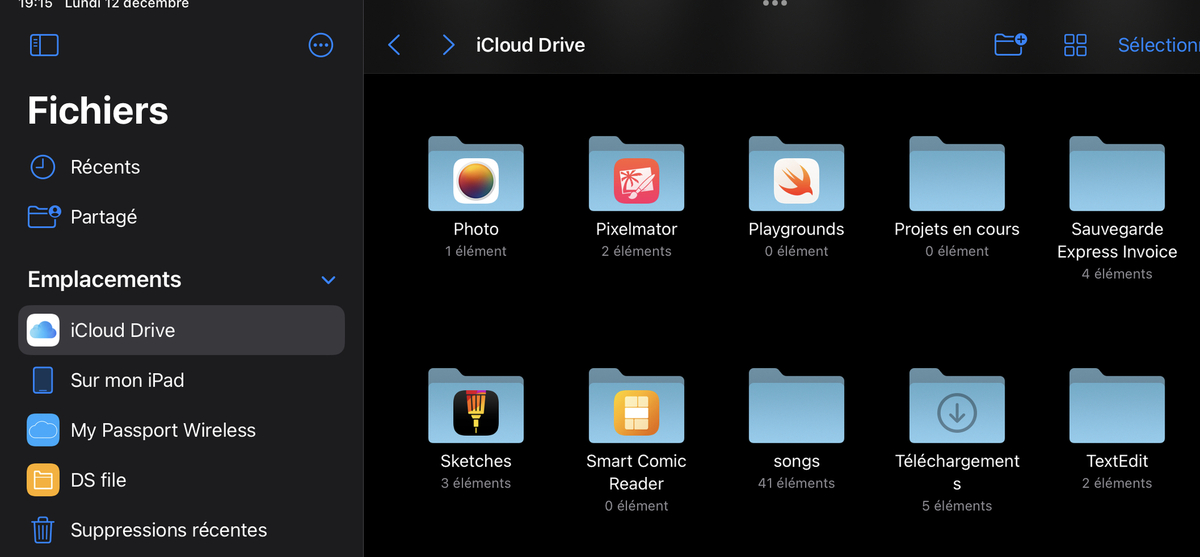Tap the Sélectionner button
Image resolution: width=1200 pixels, height=557 pixels.
click(1159, 45)
